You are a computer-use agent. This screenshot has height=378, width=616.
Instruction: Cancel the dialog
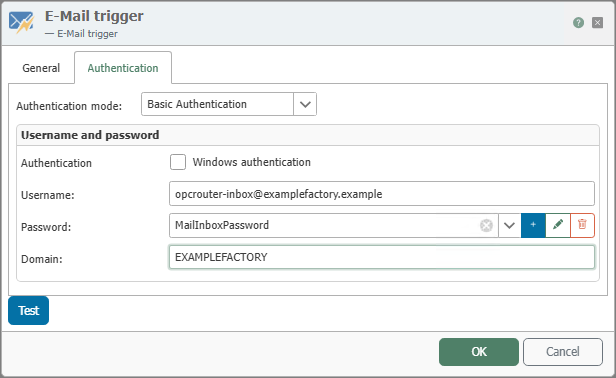pyautogui.click(x=563, y=352)
